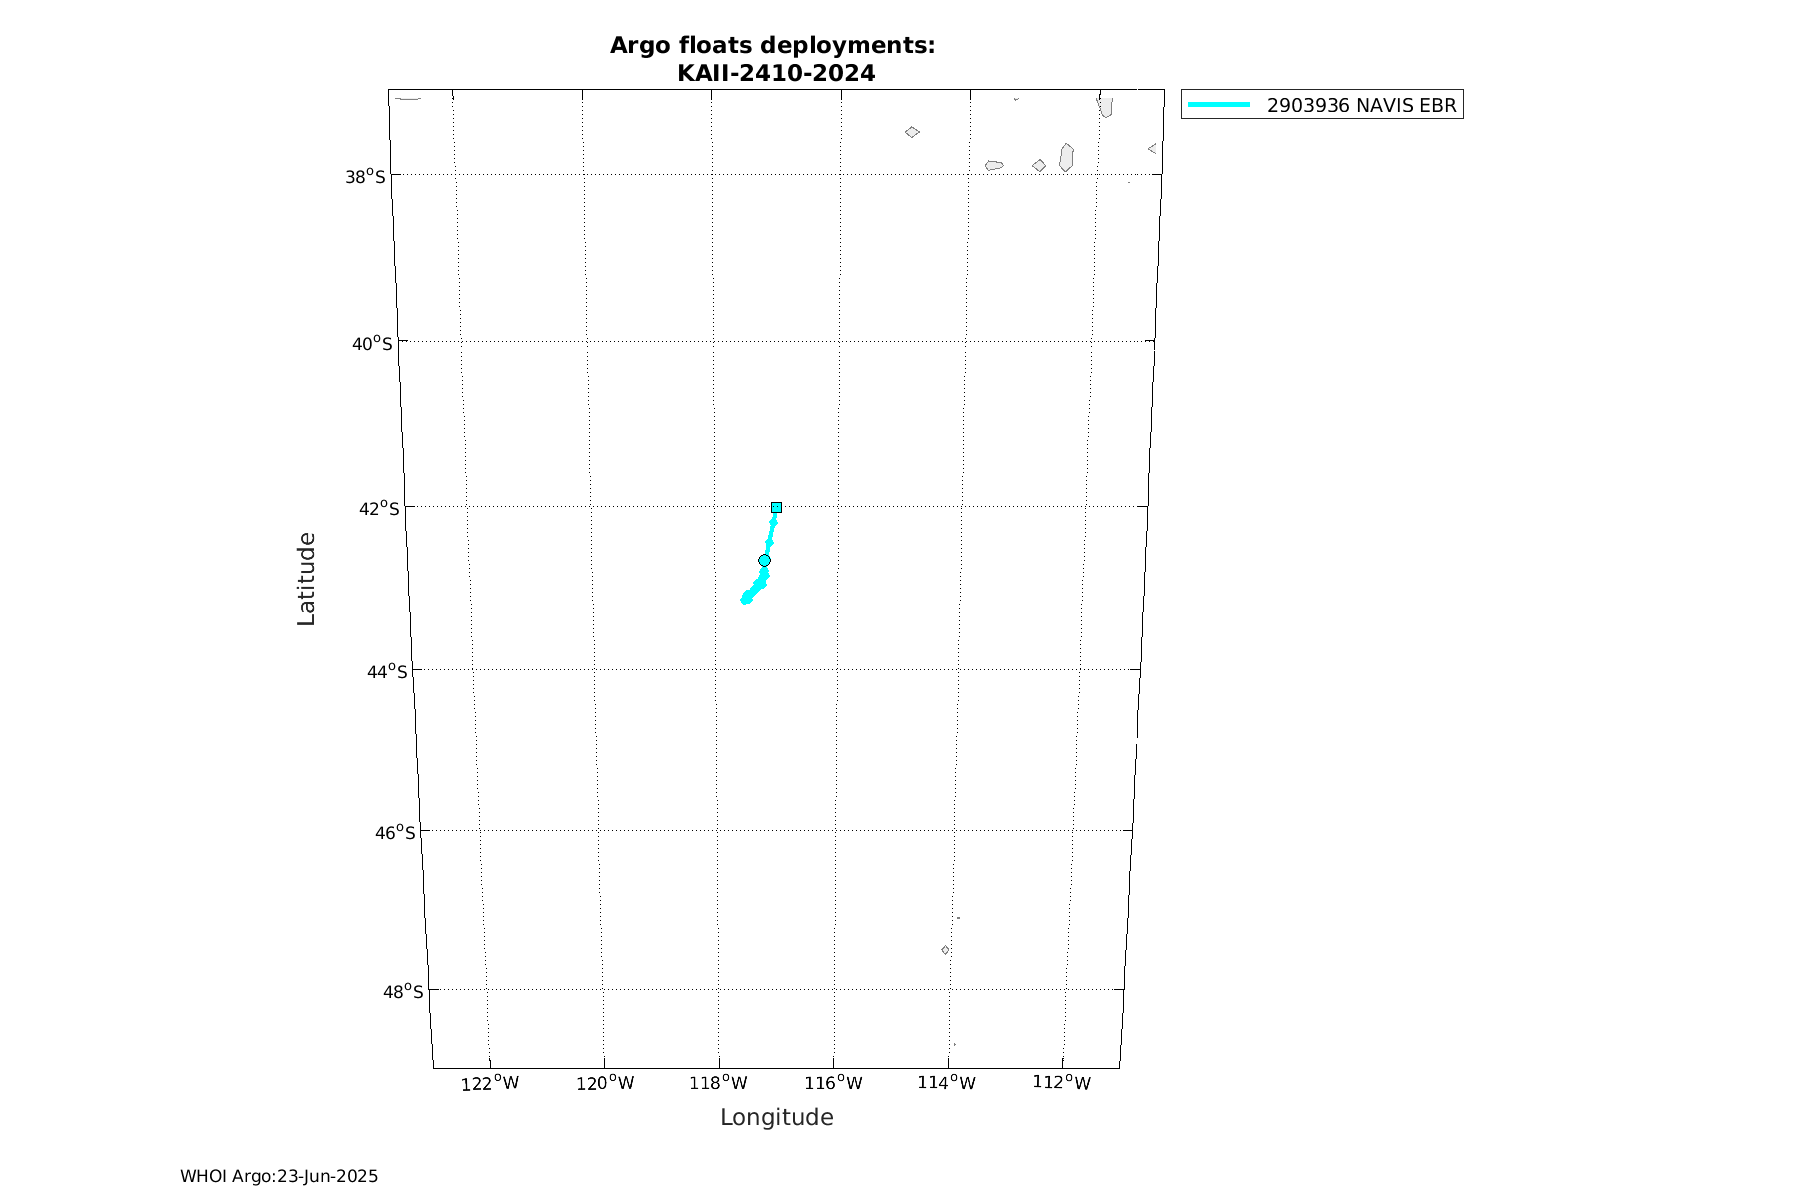Click the small diamond island near 48°S
The image size is (1800, 1200).
coord(945,950)
